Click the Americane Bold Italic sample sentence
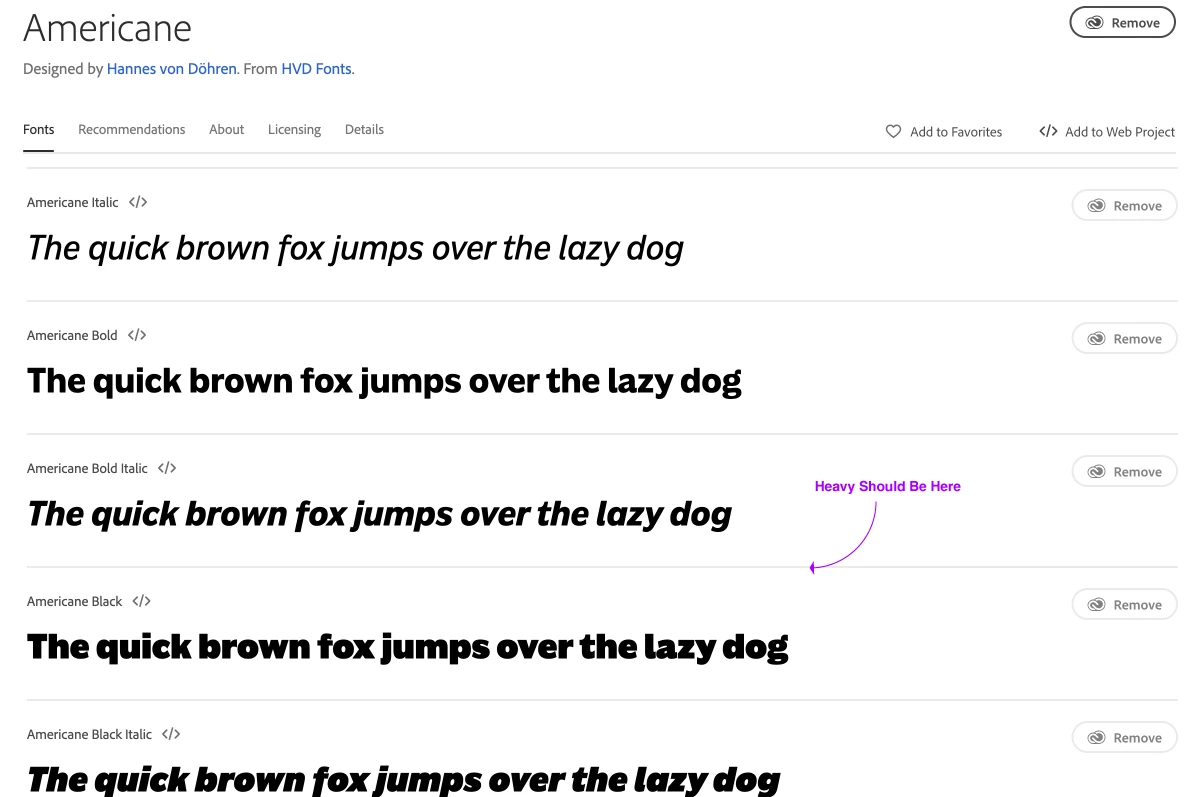Screen dimensions: 1186x797 tap(379, 515)
